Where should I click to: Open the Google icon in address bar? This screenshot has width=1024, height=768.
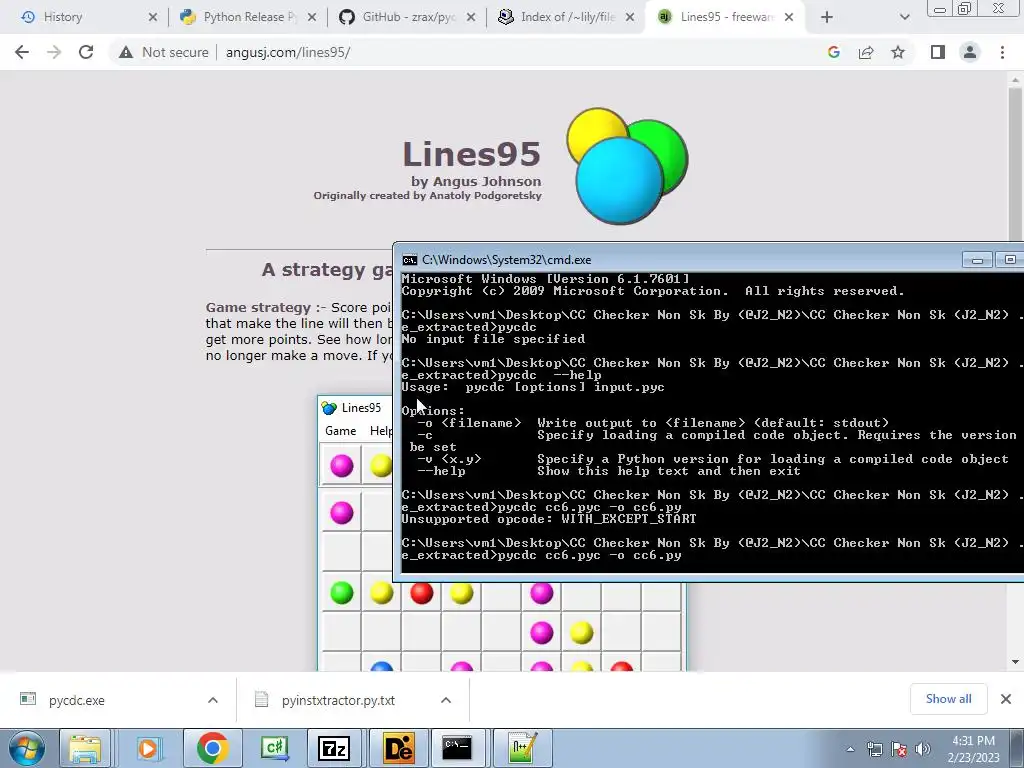click(x=833, y=52)
